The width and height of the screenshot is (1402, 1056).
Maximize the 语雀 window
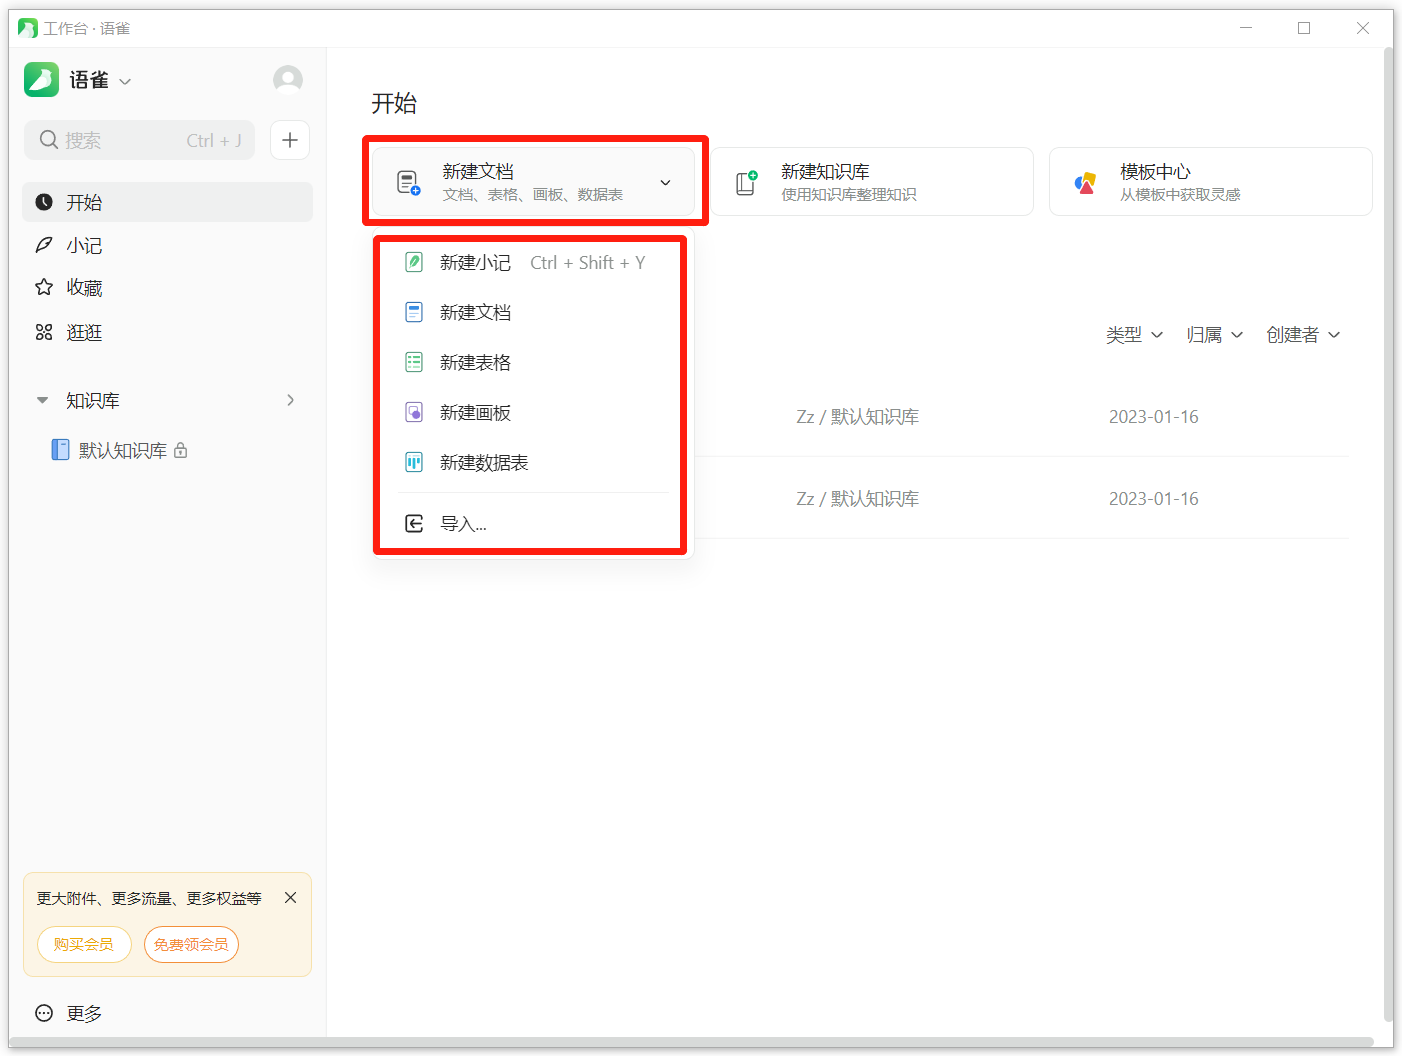click(x=1304, y=28)
